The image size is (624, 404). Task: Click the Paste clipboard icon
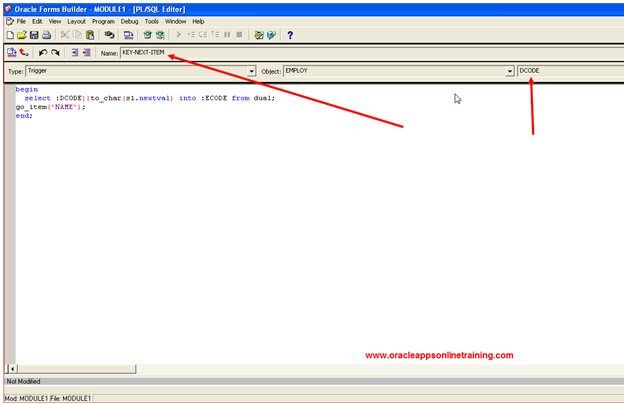pos(88,35)
